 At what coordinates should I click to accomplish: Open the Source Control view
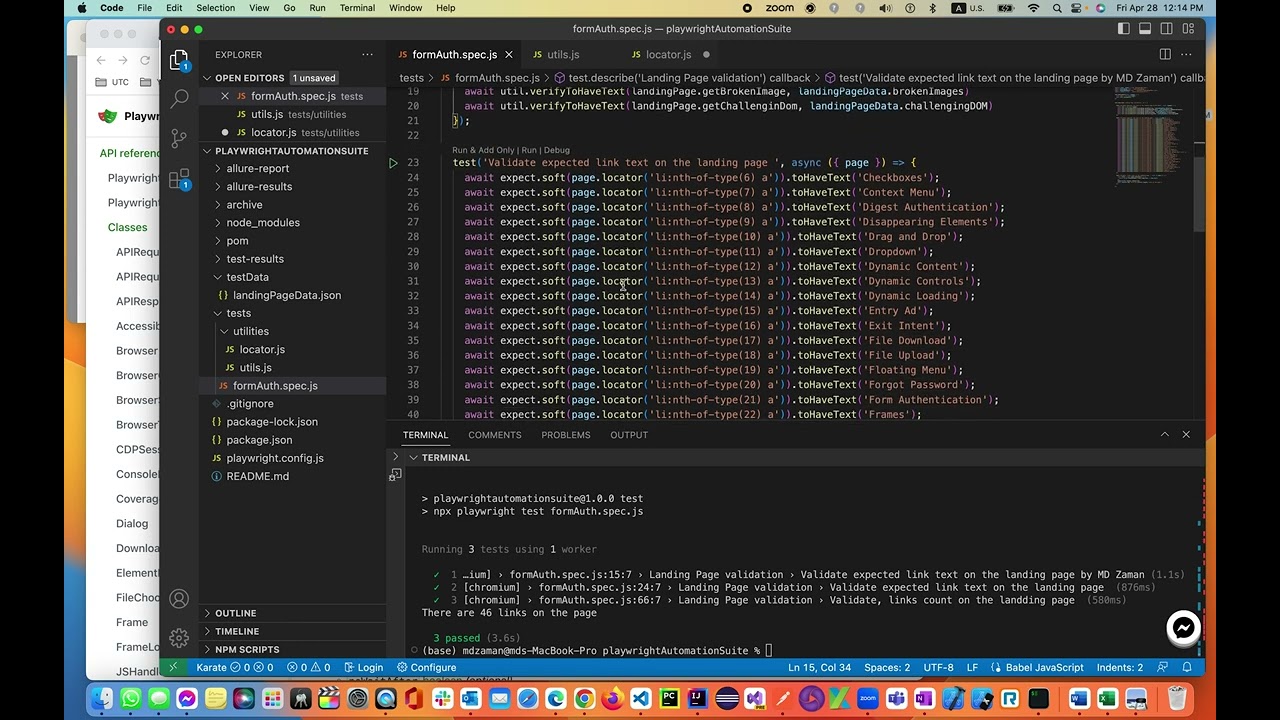[x=179, y=137]
